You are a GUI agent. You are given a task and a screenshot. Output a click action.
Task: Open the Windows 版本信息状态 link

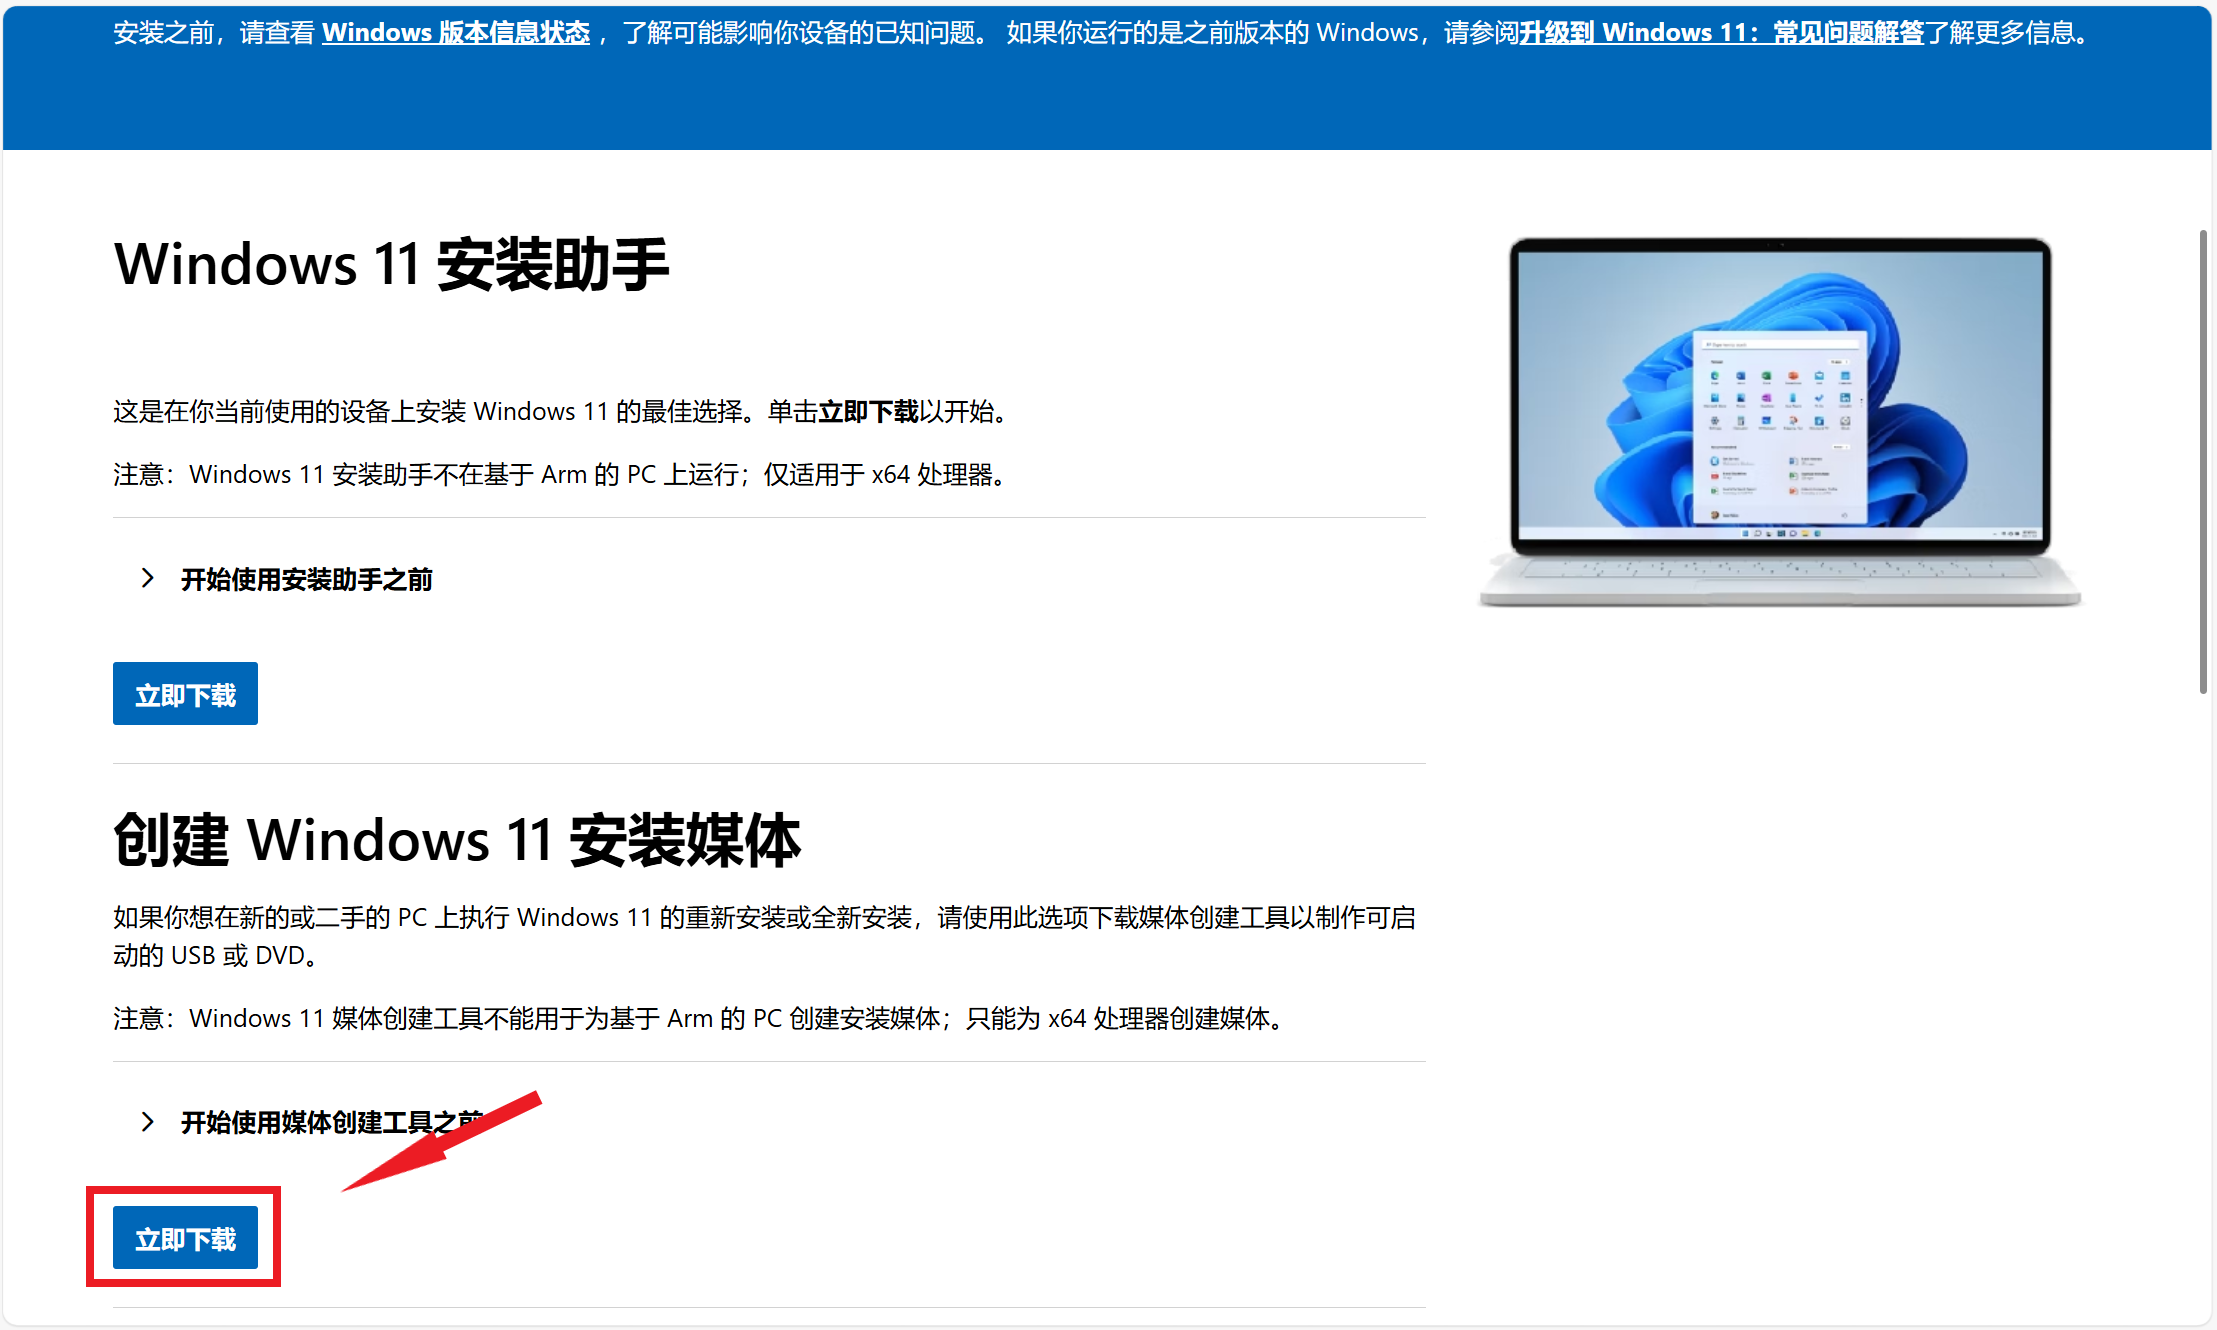click(x=456, y=33)
